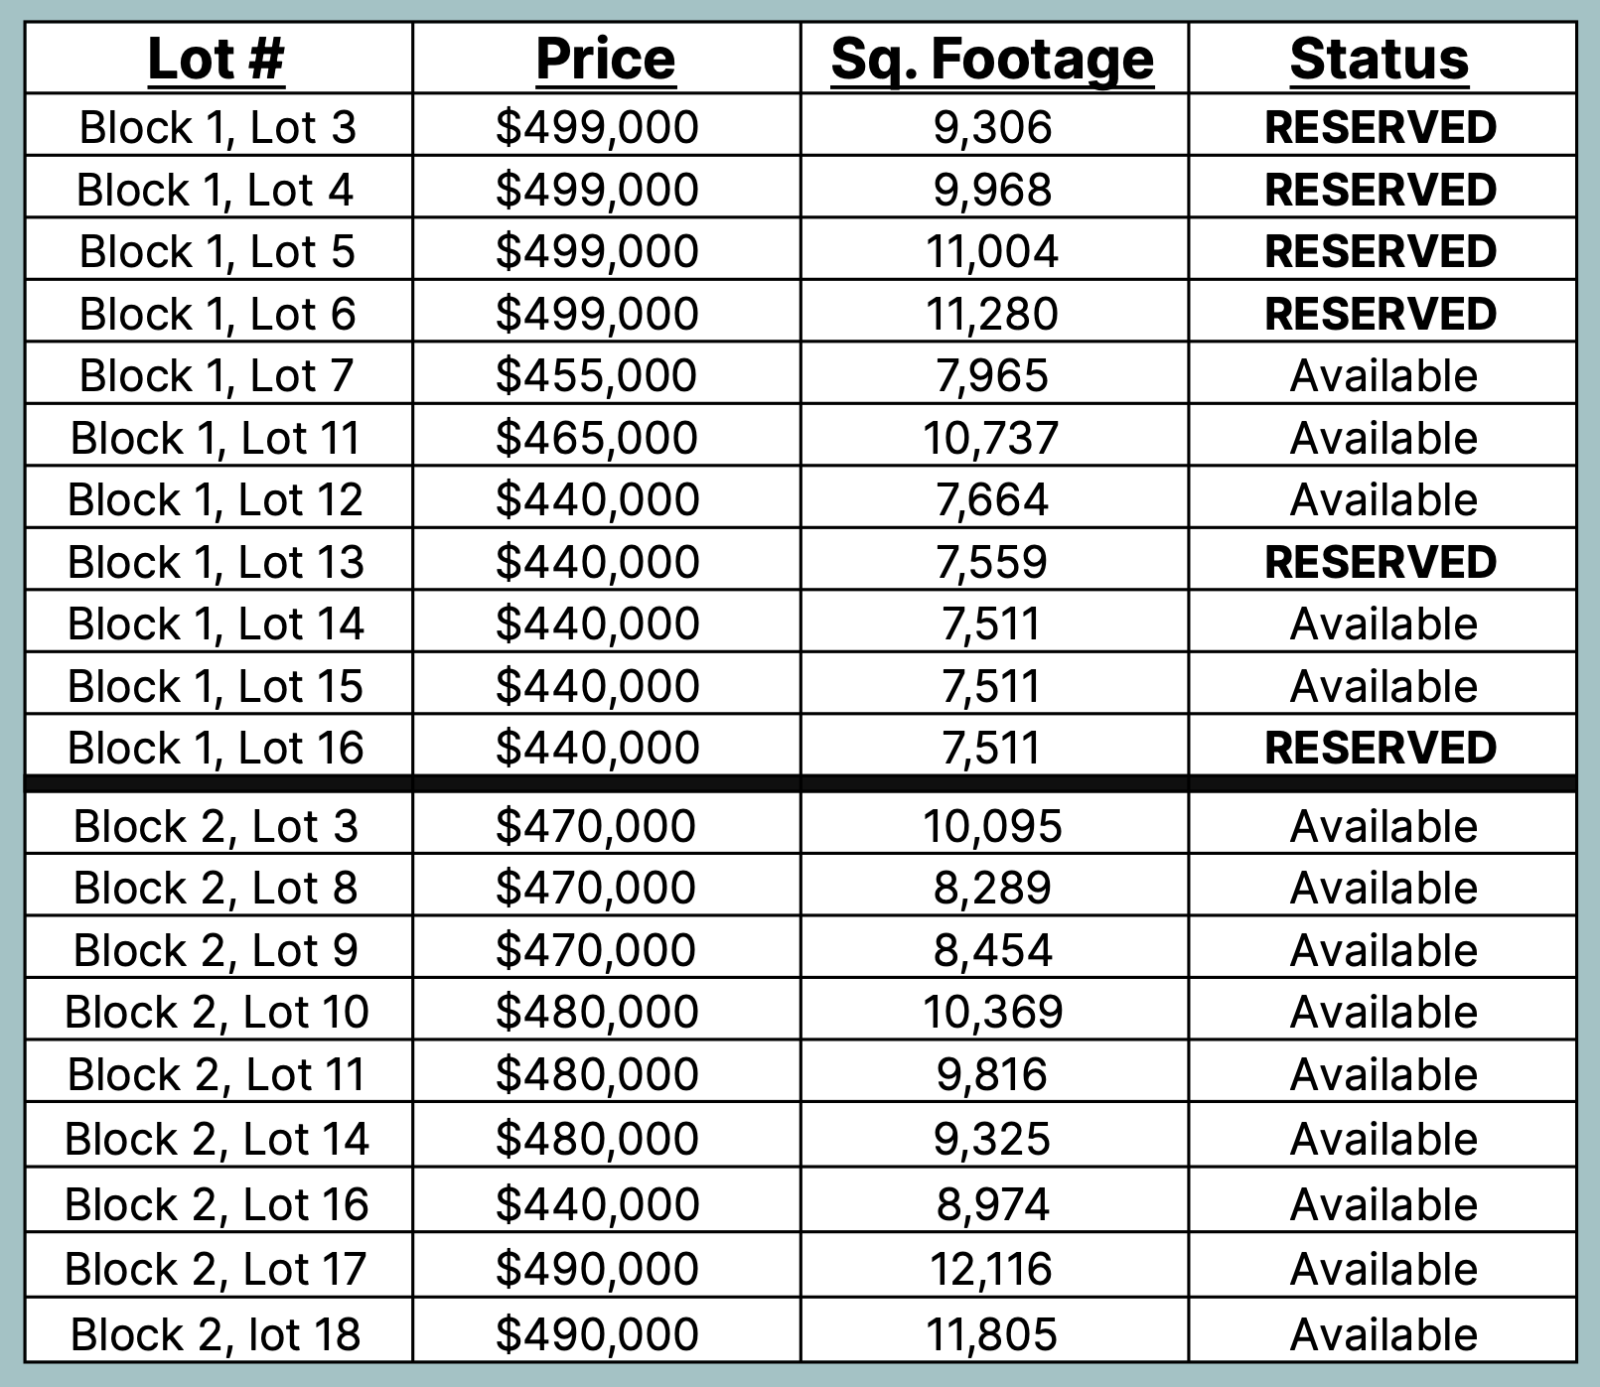Click the Block 2, Lot 3 cell
The width and height of the screenshot is (1600, 1387).
coord(216,826)
